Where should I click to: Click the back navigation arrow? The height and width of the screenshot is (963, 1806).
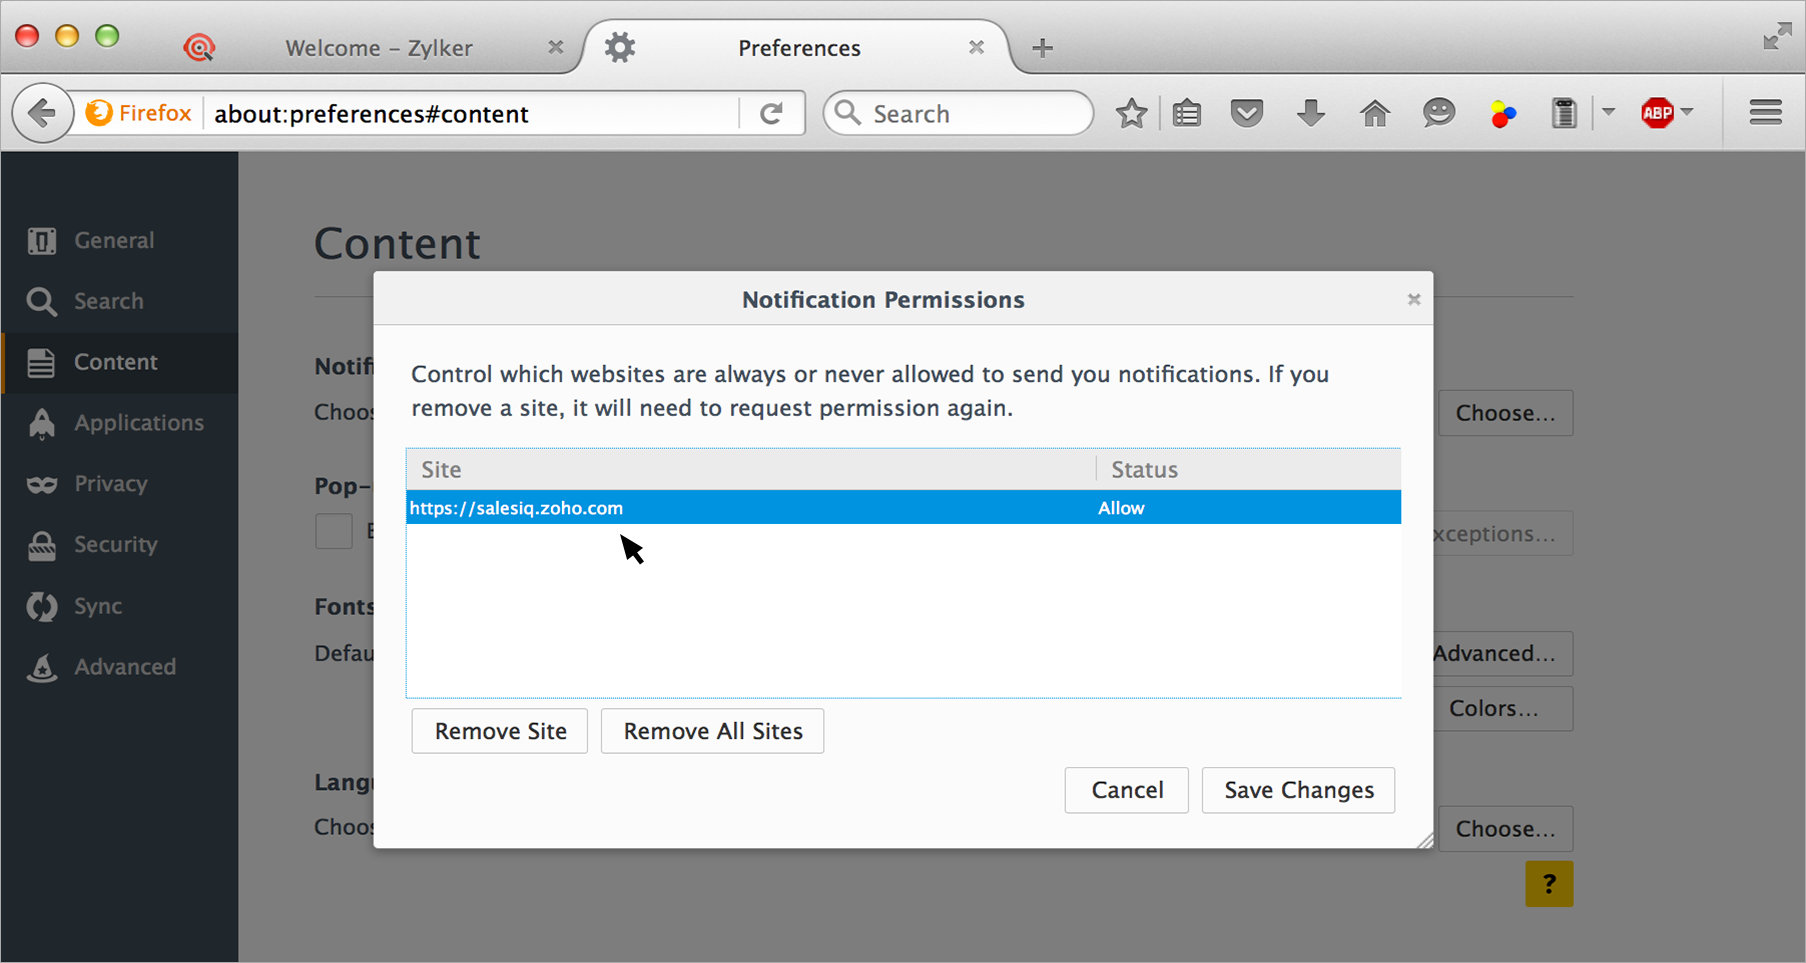tap(42, 114)
